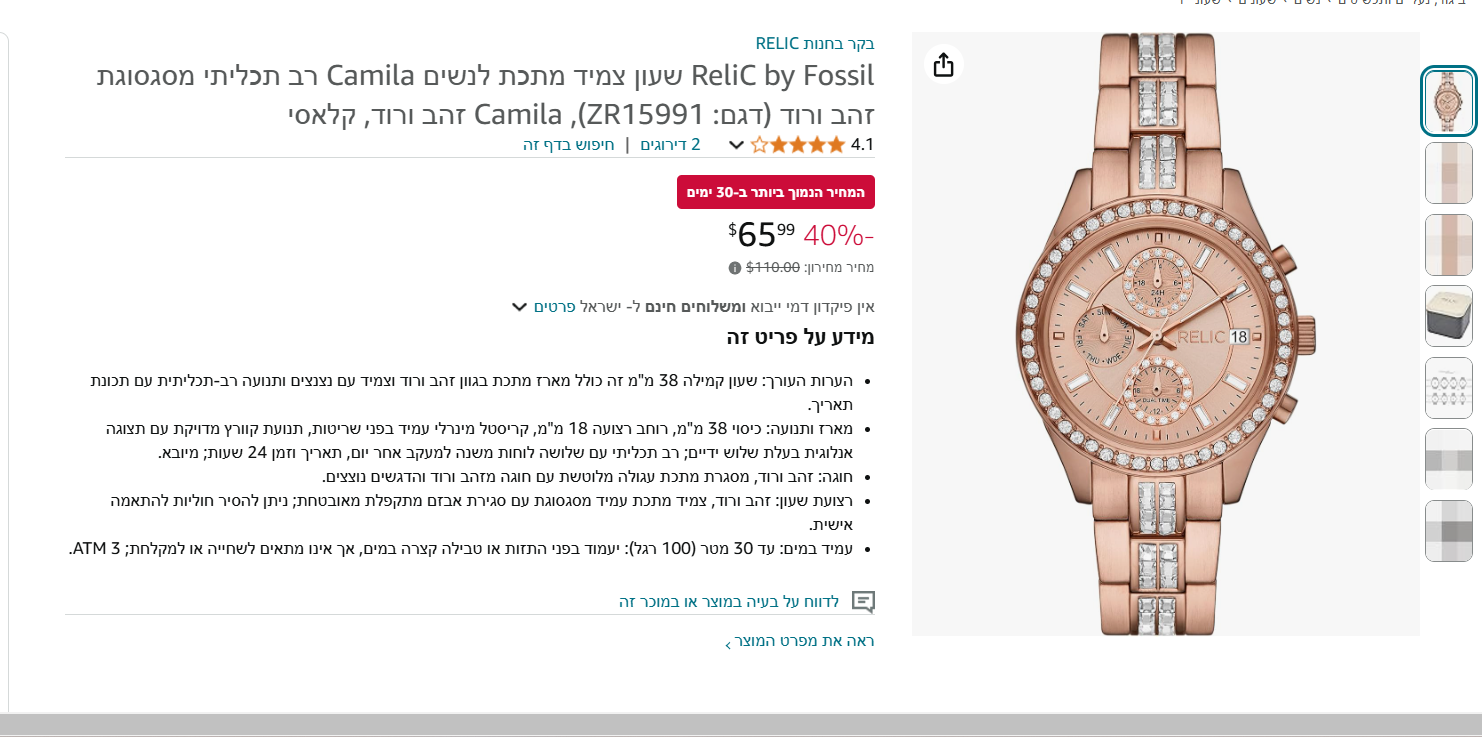
Task: Click the red lowest-price-in-30-days badge
Action: point(775,192)
